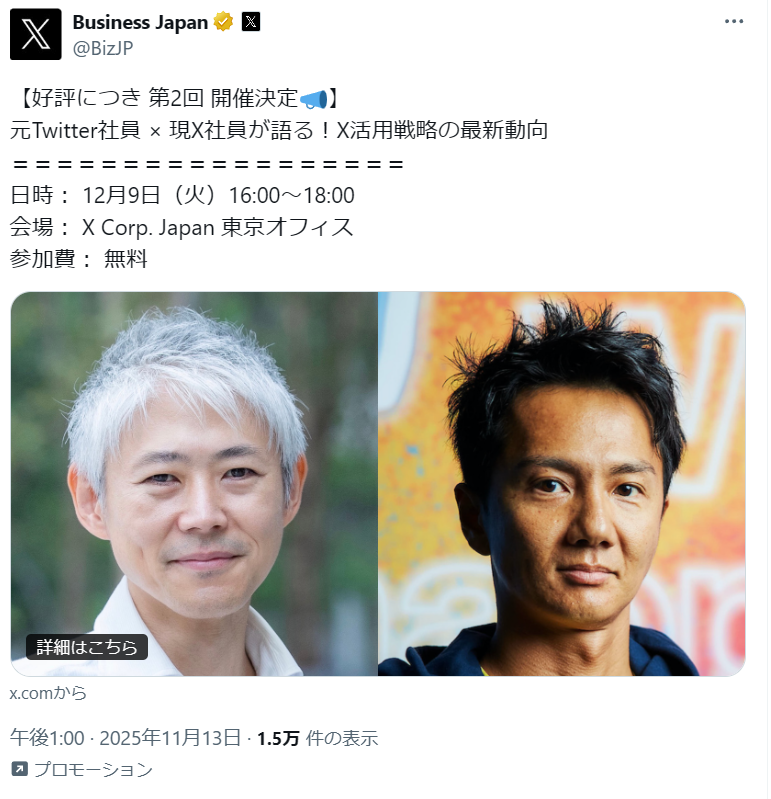Select the 詳細はこちら label on the card
The image size is (771, 799).
[x=87, y=647]
